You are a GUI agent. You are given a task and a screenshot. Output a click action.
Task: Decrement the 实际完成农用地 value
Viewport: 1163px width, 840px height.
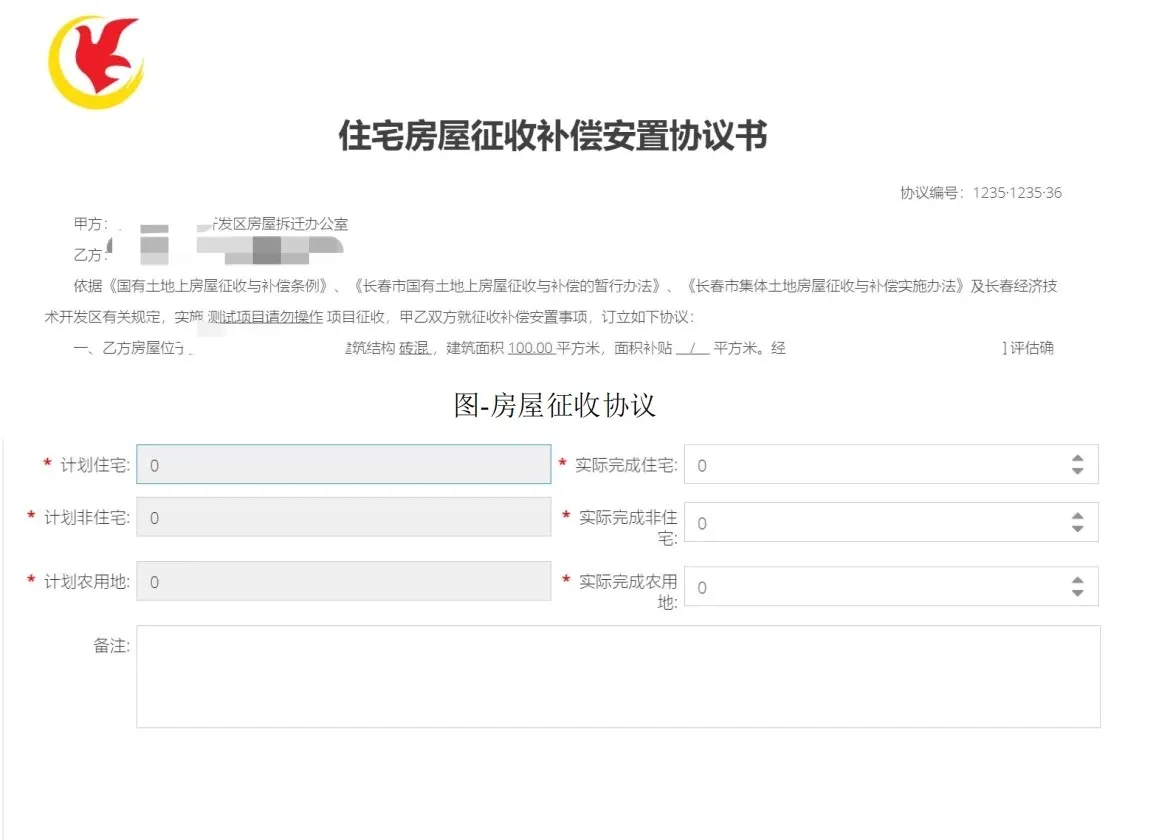point(1077,594)
